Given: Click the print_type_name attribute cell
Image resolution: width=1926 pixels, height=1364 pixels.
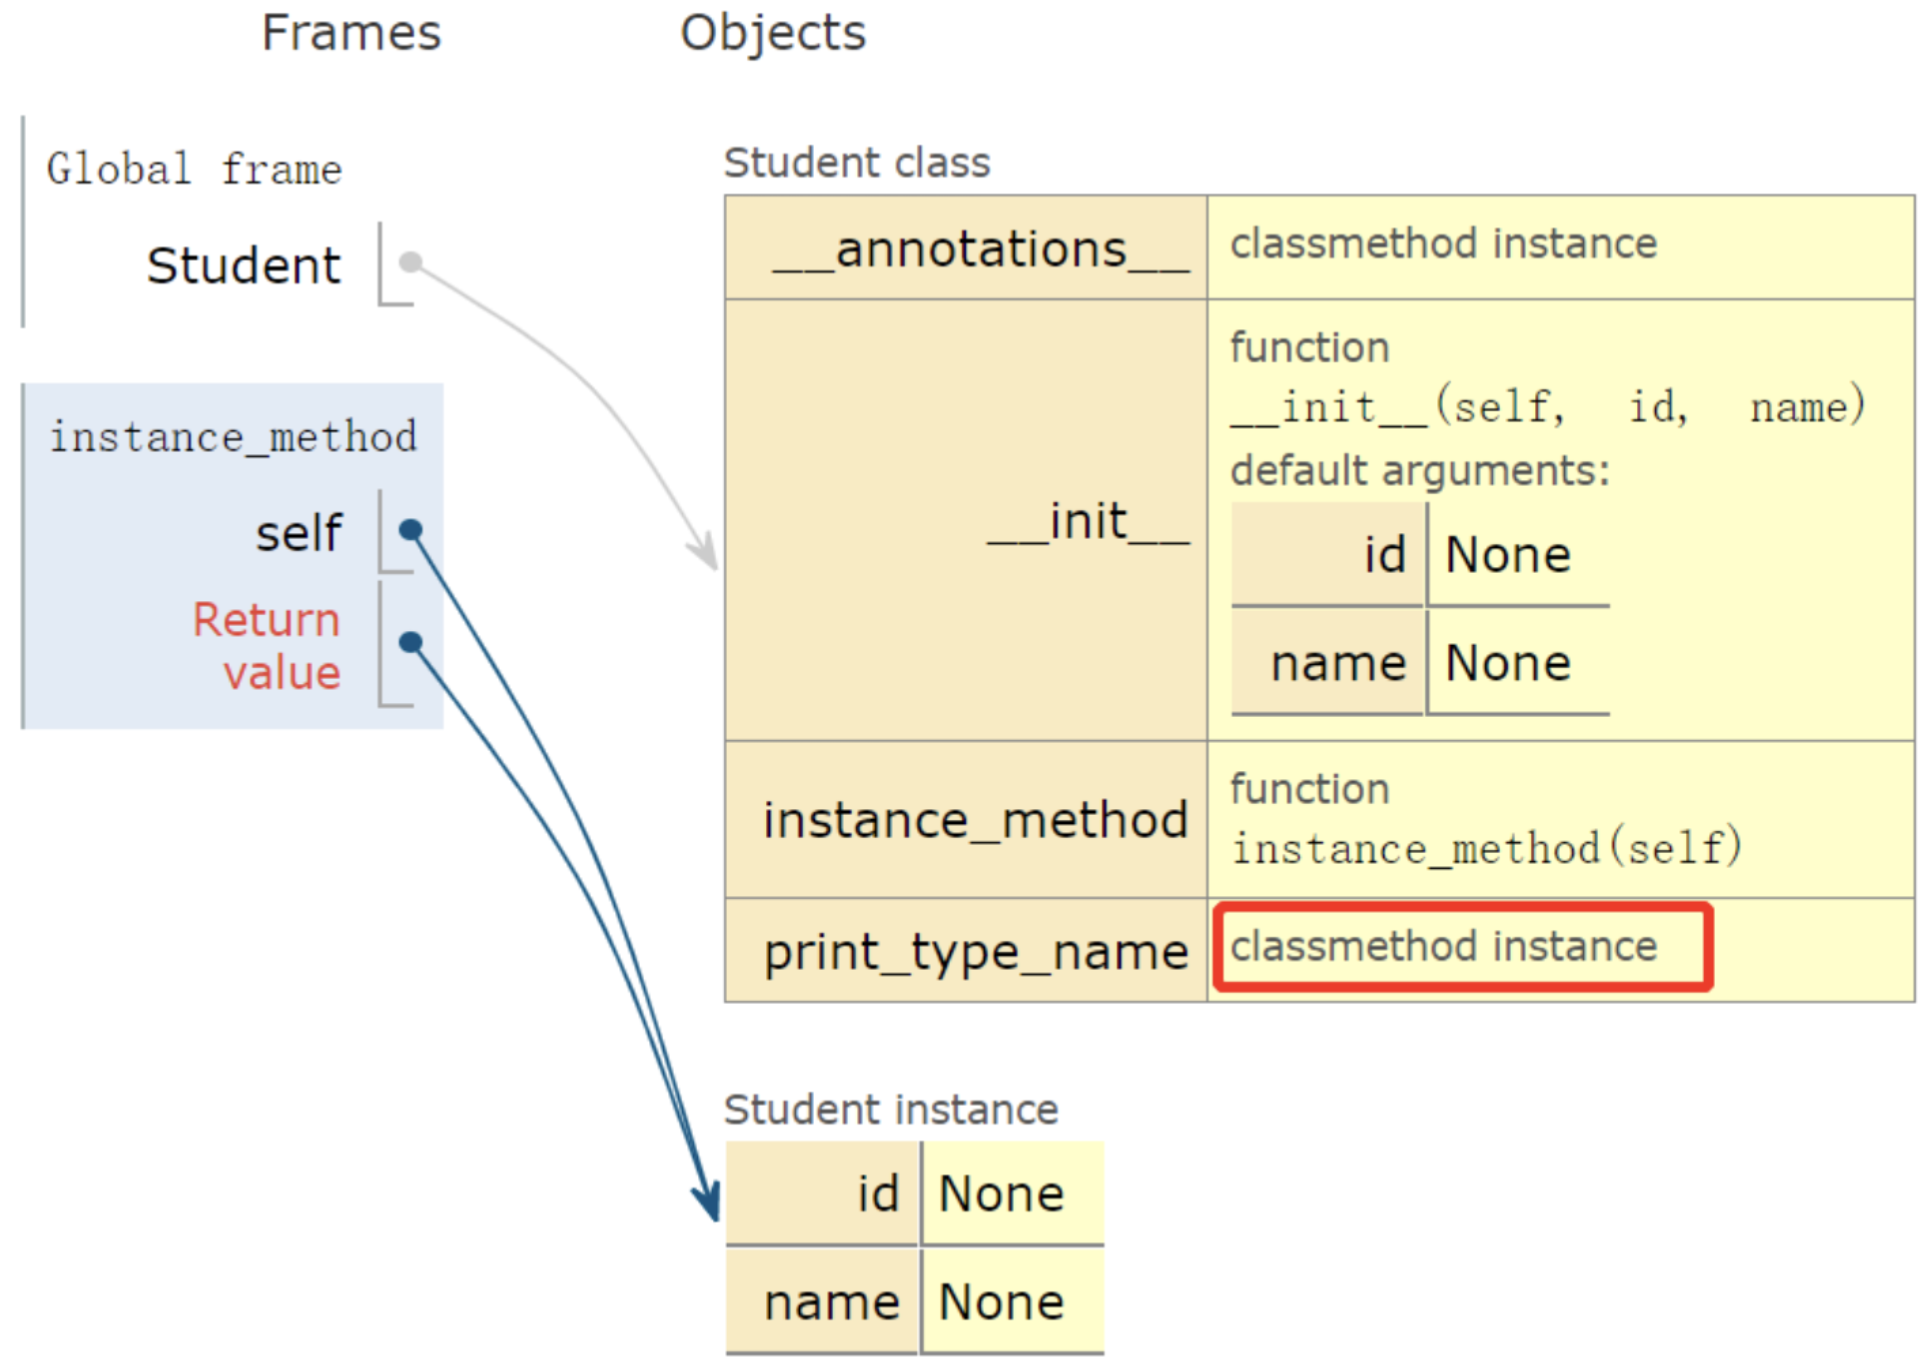Looking at the screenshot, I should [x=975, y=951].
